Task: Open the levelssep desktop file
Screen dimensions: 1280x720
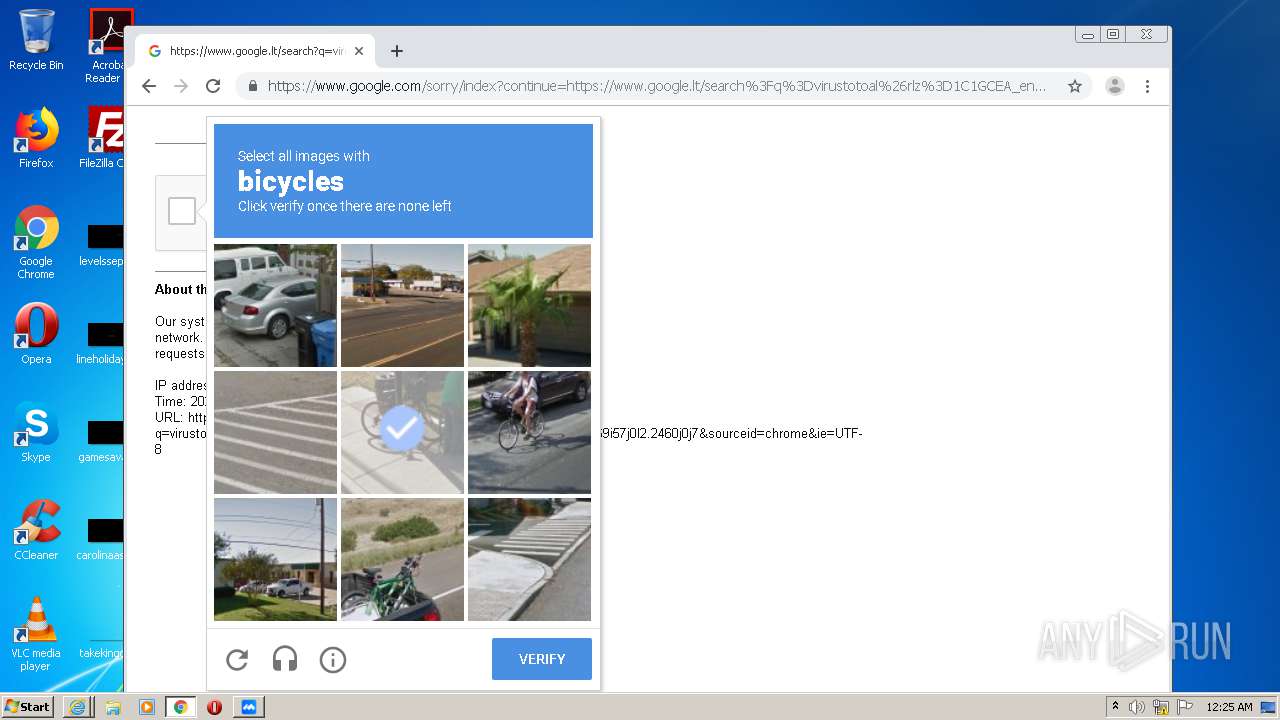Action: coord(103,244)
